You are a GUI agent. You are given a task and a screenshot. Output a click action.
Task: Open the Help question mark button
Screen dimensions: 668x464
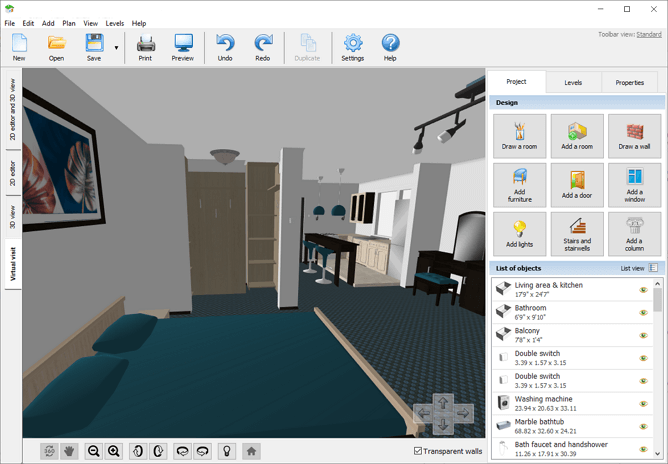[390, 47]
